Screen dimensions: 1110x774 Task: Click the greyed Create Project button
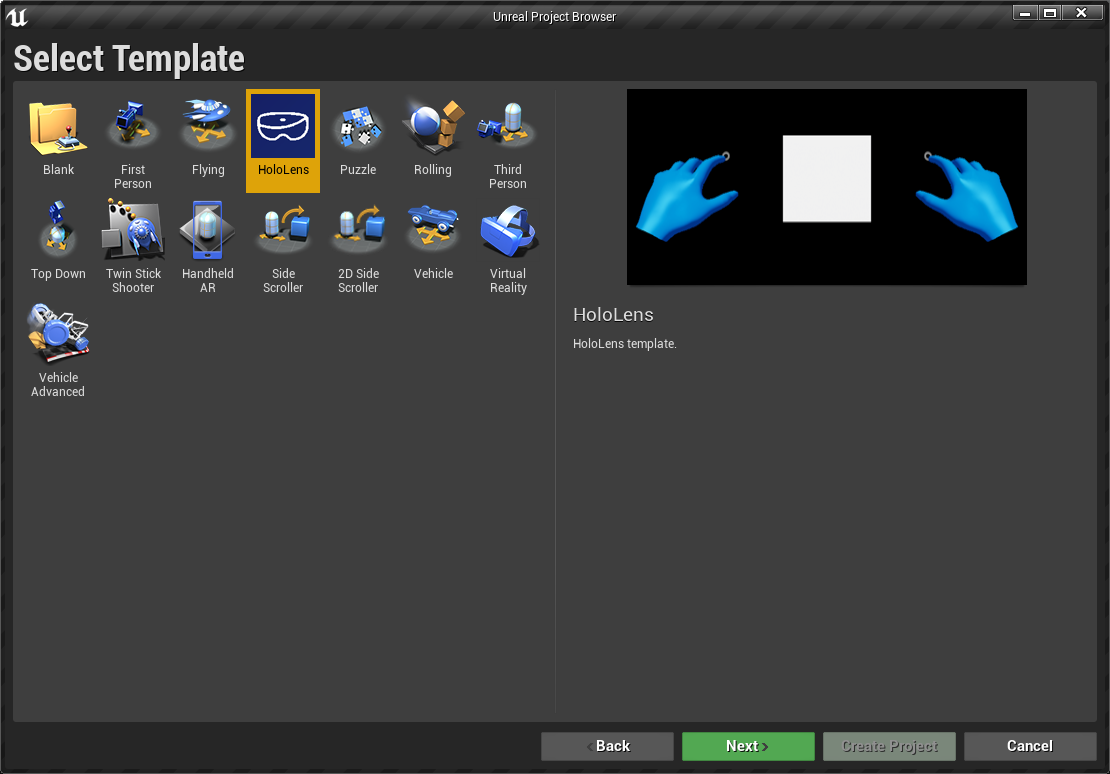click(x=889, y=746)
